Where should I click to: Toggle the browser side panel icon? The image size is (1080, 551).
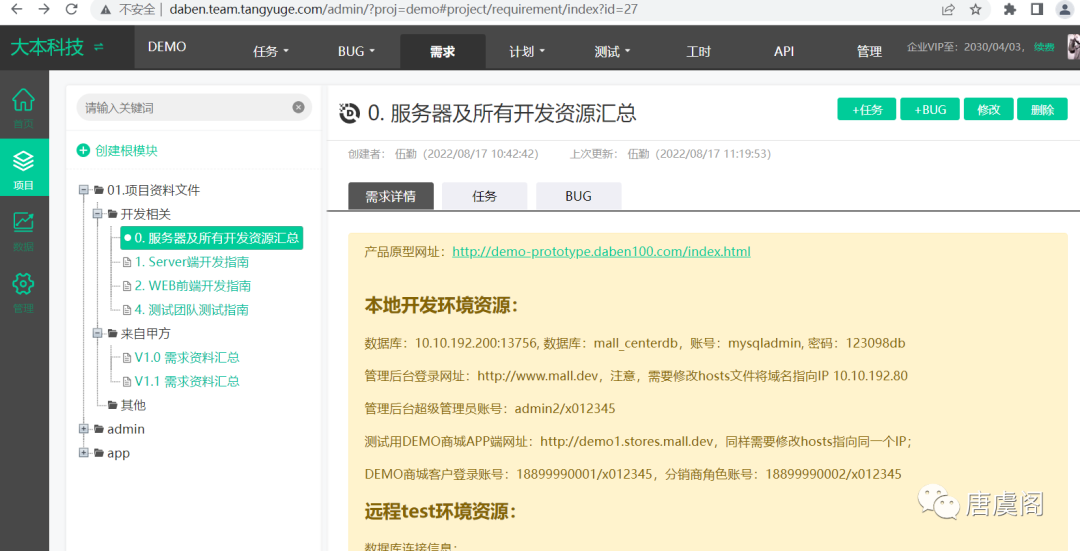tap(1037, 9)
